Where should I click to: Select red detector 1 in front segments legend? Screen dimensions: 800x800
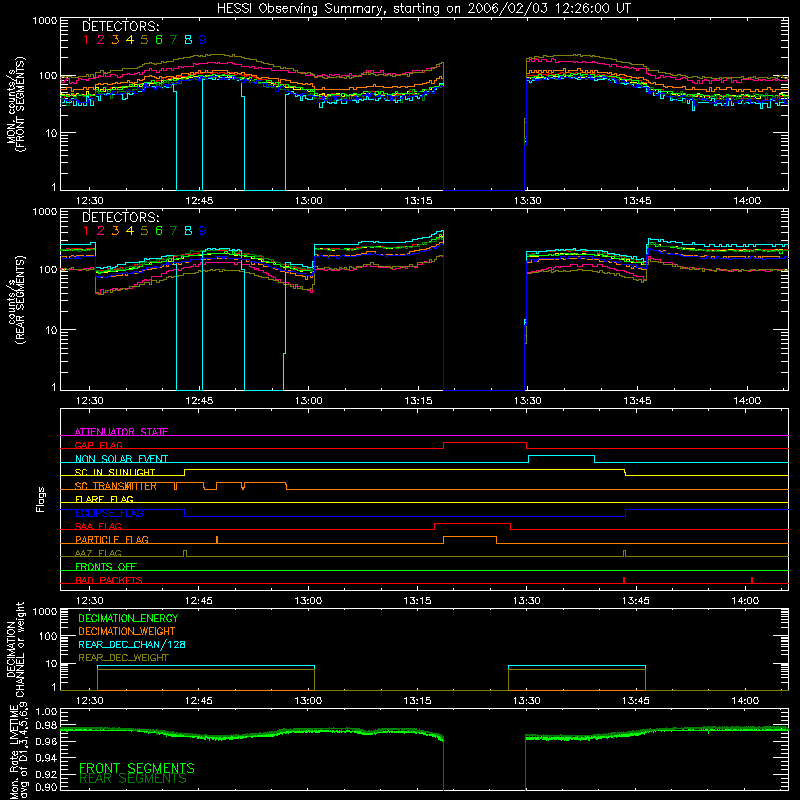[86, 40]
